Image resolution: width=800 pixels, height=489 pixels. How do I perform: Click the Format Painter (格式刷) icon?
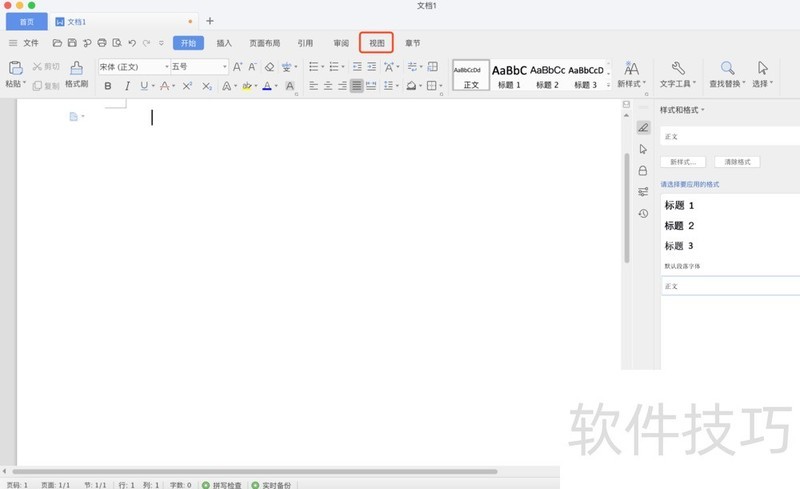click(76, 69)
